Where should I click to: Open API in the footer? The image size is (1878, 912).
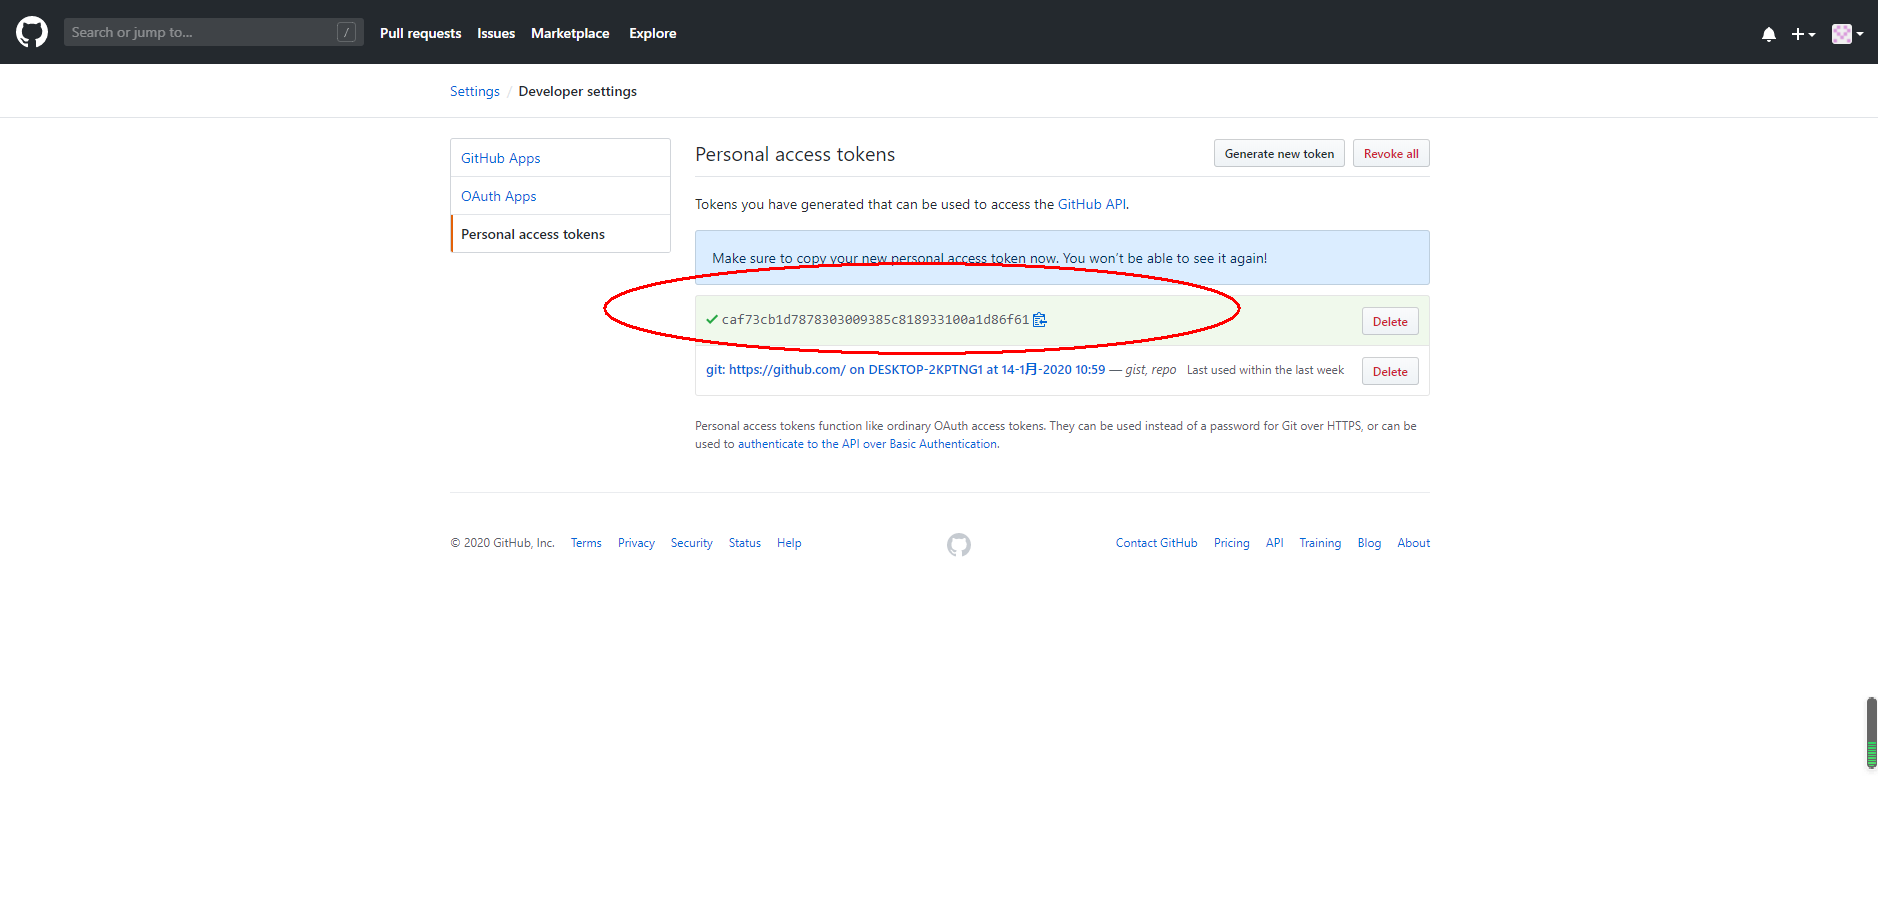click(1275, 543)
